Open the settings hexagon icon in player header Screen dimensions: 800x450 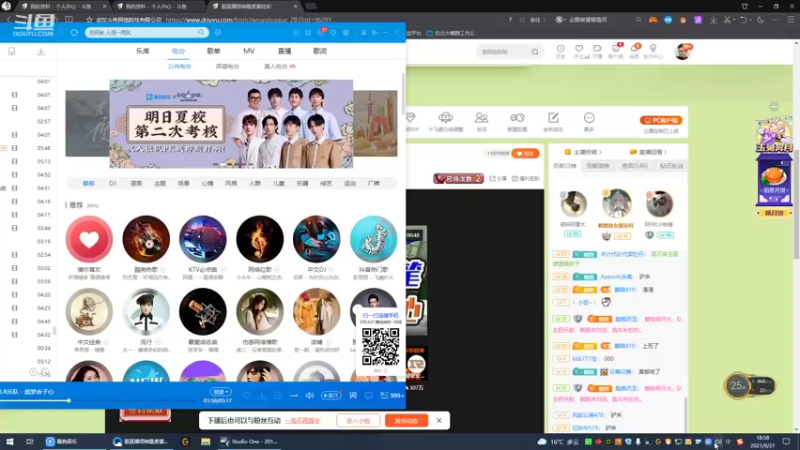[x=346, y=33]
